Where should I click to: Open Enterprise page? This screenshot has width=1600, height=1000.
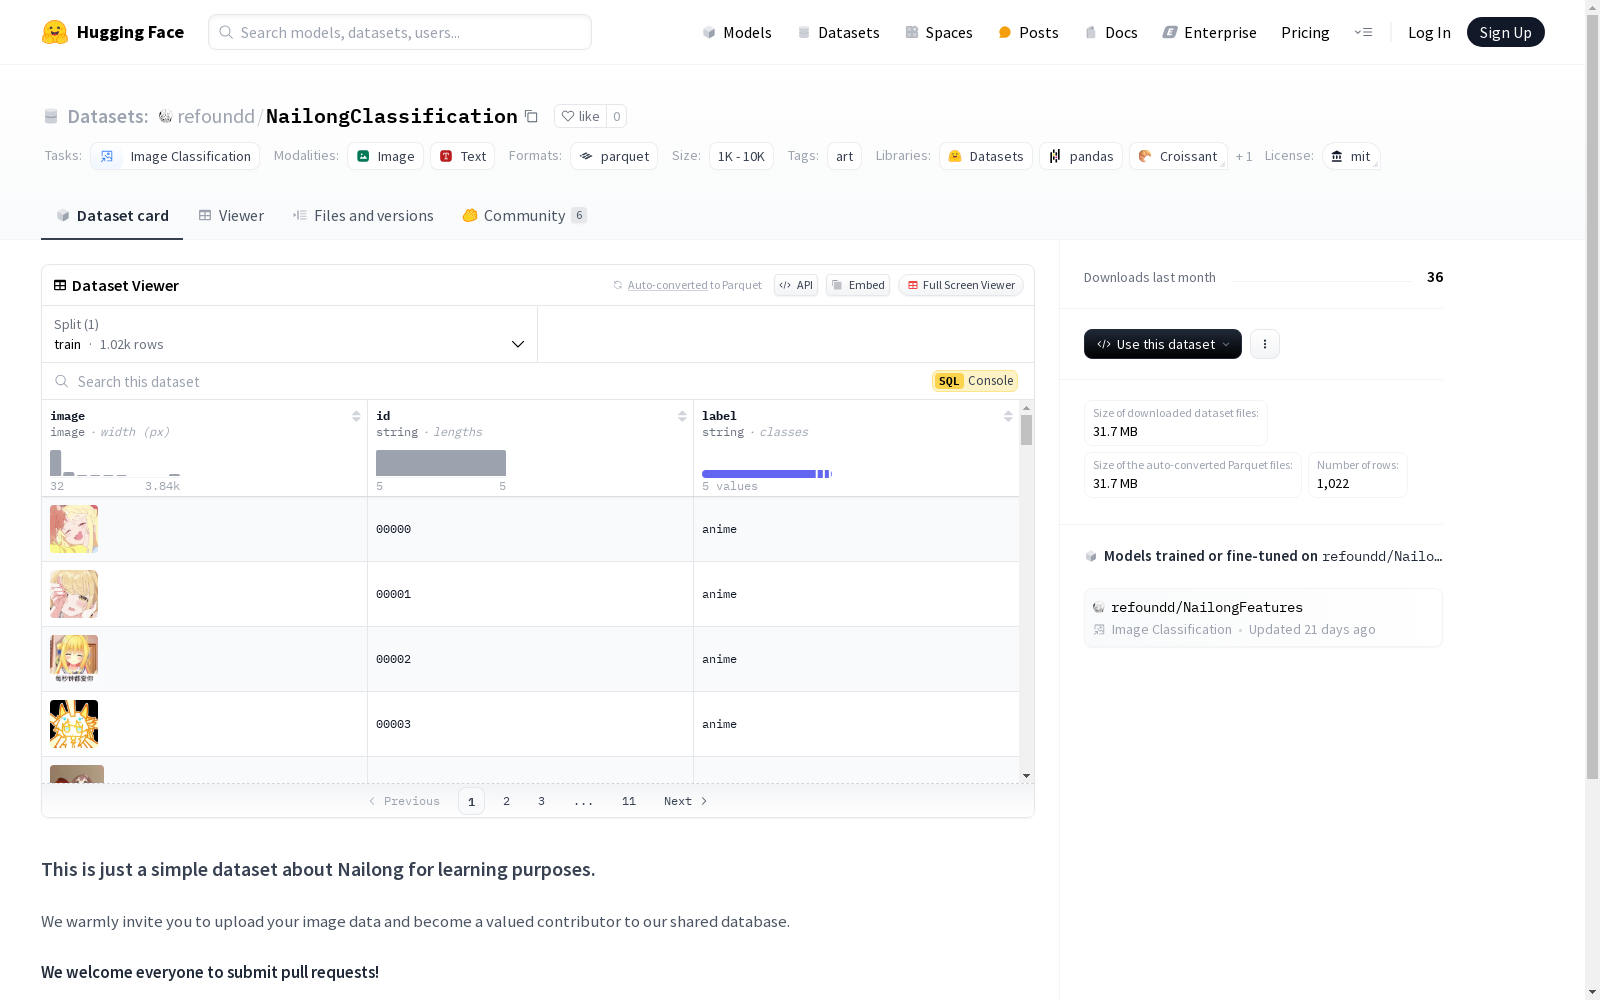pos(1209,32)
